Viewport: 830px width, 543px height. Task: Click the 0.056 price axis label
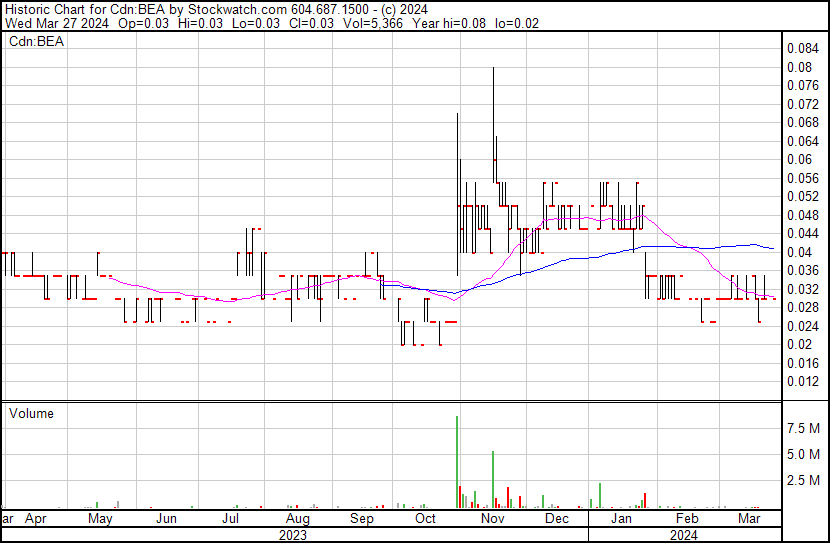click(x=802, y=178)
